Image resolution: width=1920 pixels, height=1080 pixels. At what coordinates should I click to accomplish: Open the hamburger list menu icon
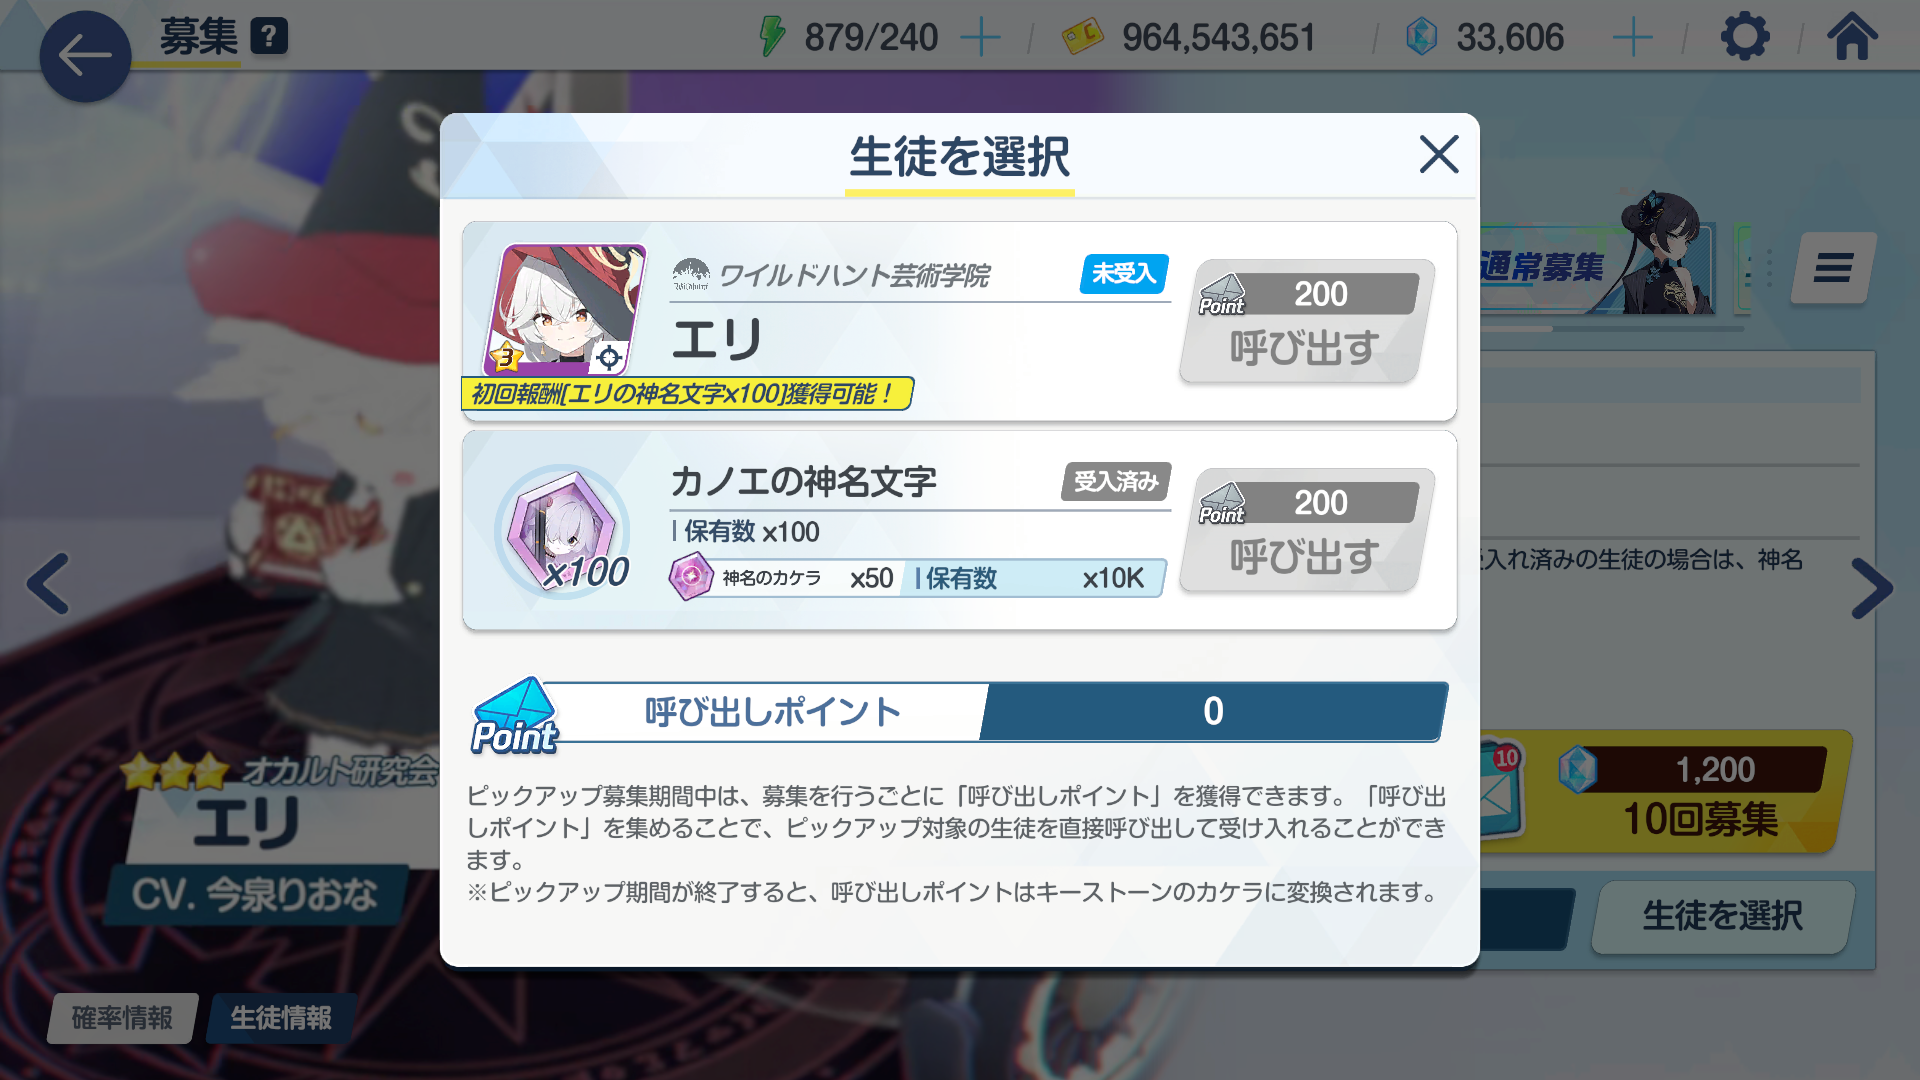pyautogui.click(x=1833, y=268)
